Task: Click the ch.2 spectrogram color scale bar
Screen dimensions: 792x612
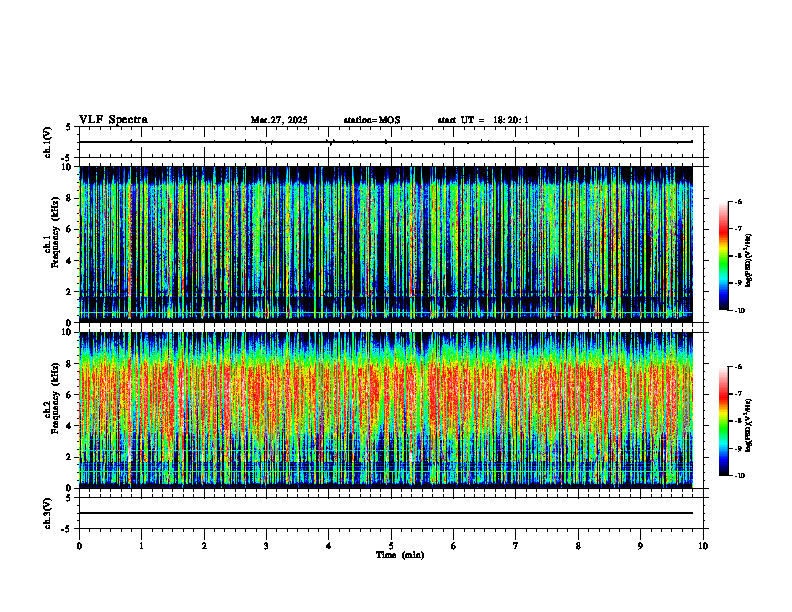Action: coord(723,421)
